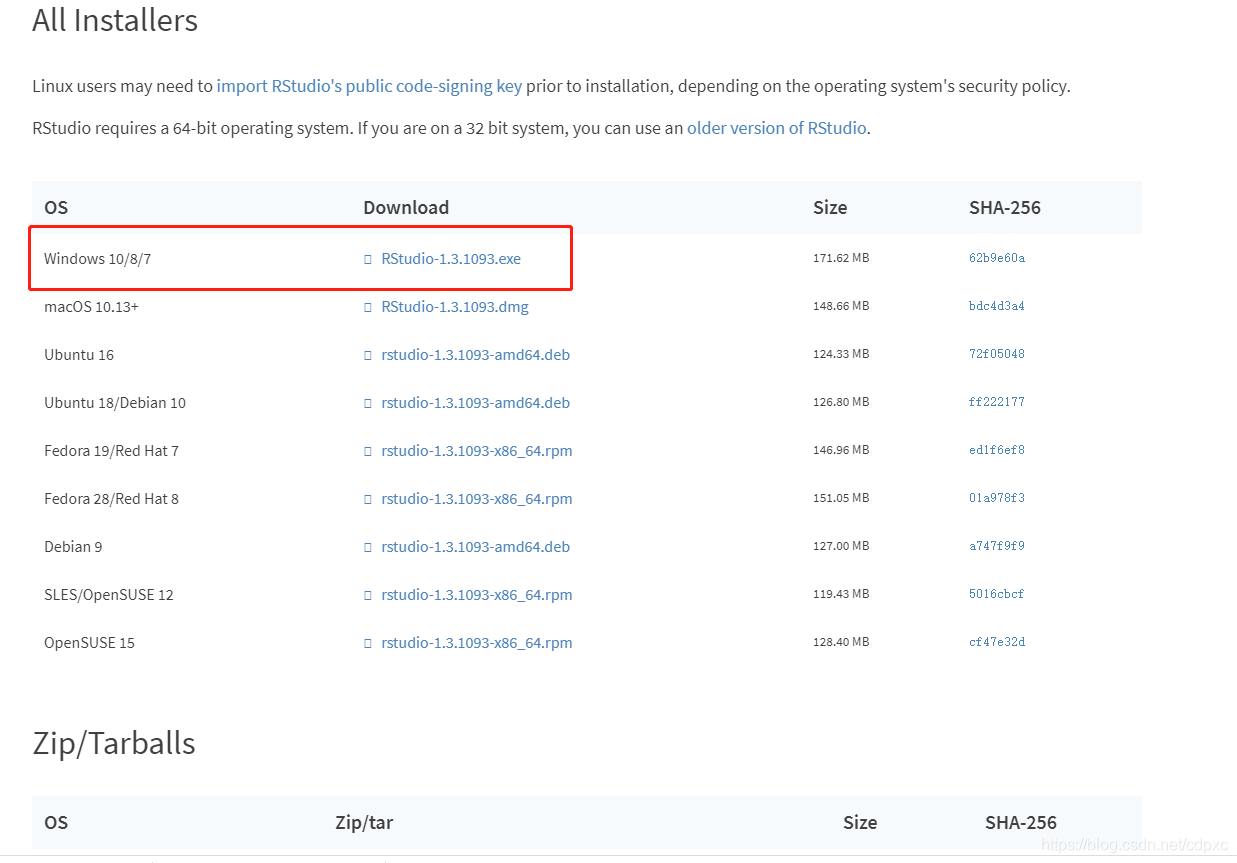Click download icon beside RStudio-1.3.1093.dmg
The image size is (1237, 863).
368,307
